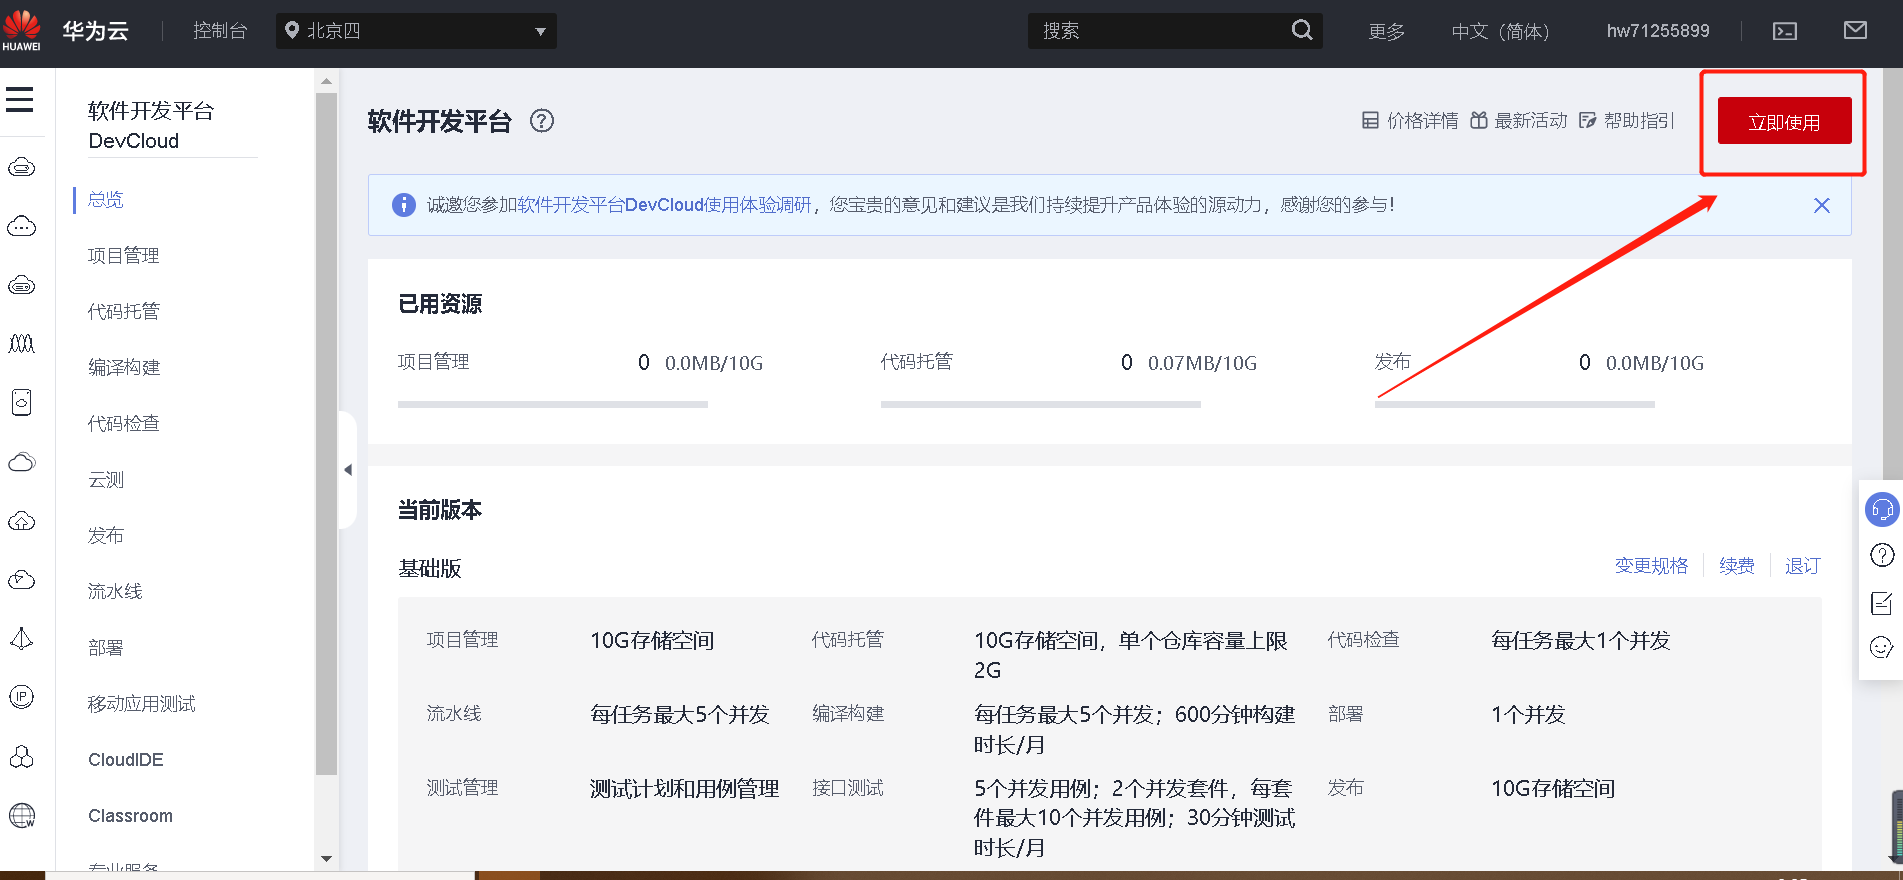Image resolution: width=1903 pixels, height=880 pixels.
Task: Open the hamburger menu icon
Action: [19, 99]
